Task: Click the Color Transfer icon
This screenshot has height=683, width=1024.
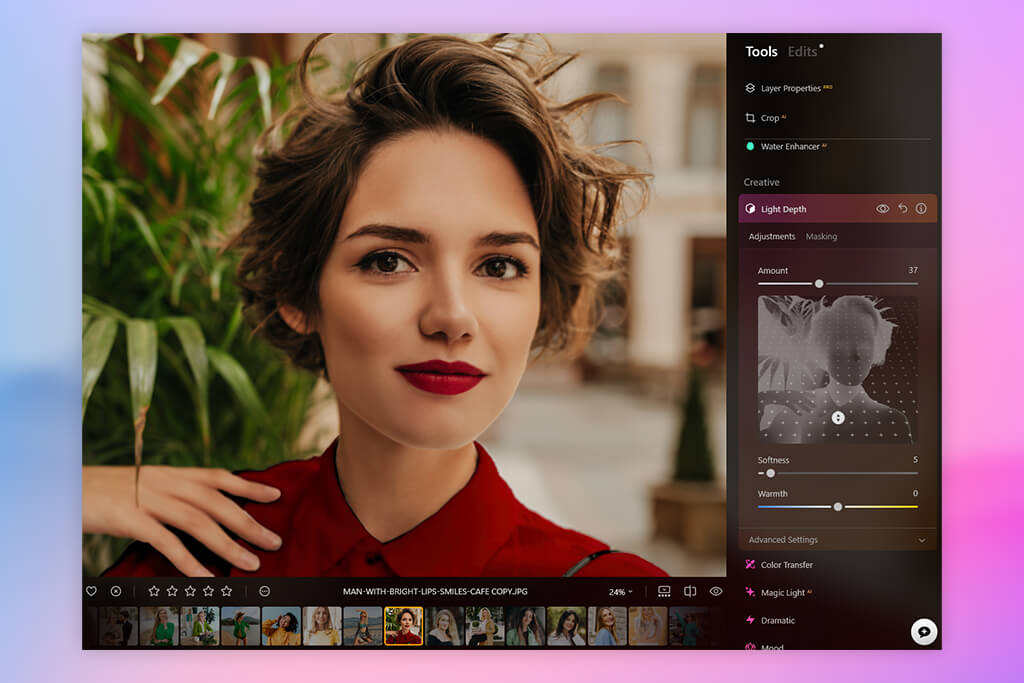Action: 750,564
